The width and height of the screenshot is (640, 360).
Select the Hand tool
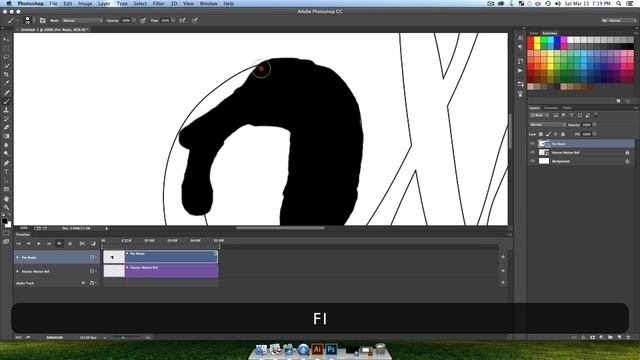pos(6,198)
